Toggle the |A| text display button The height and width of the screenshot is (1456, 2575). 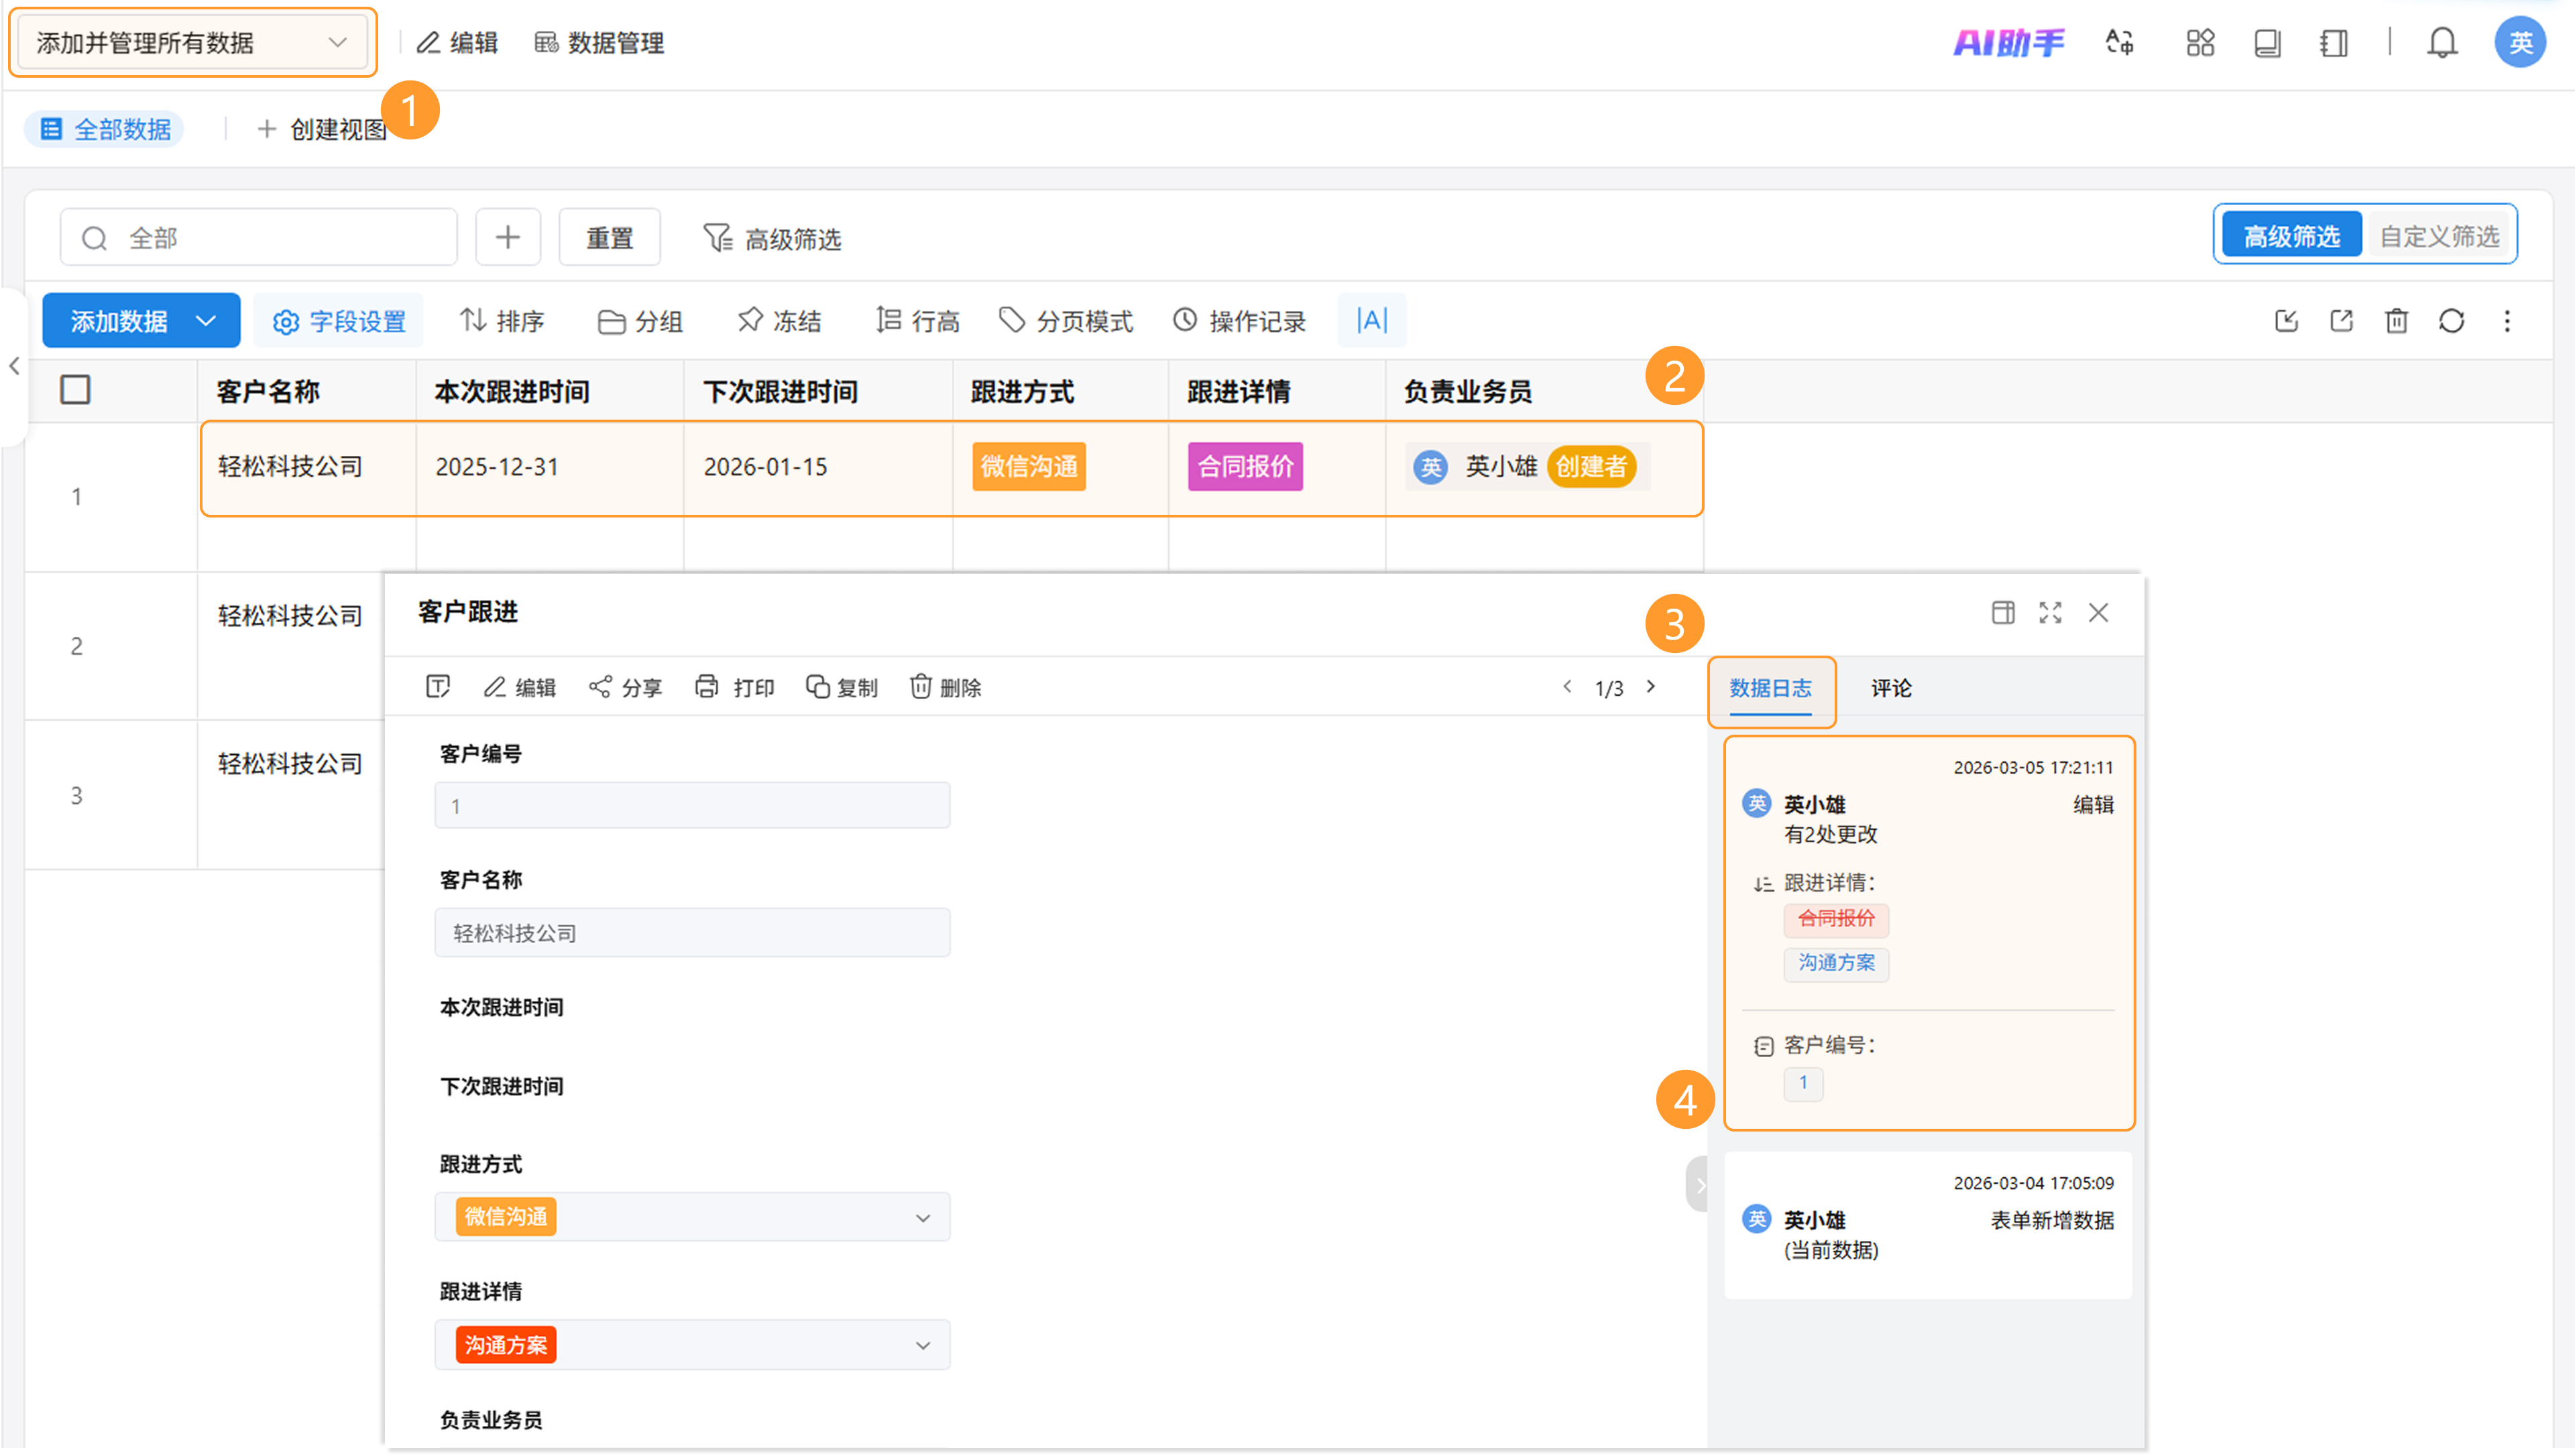1371,321
